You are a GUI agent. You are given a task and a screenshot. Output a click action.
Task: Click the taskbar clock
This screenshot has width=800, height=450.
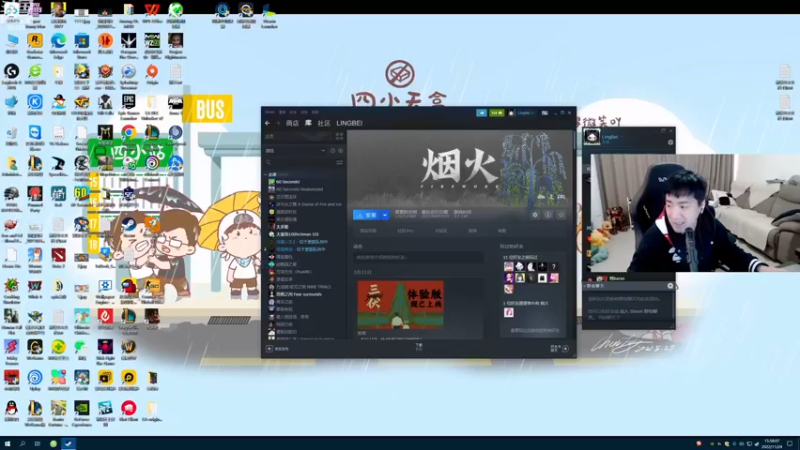pyautogui.click(x=771, y=443)
